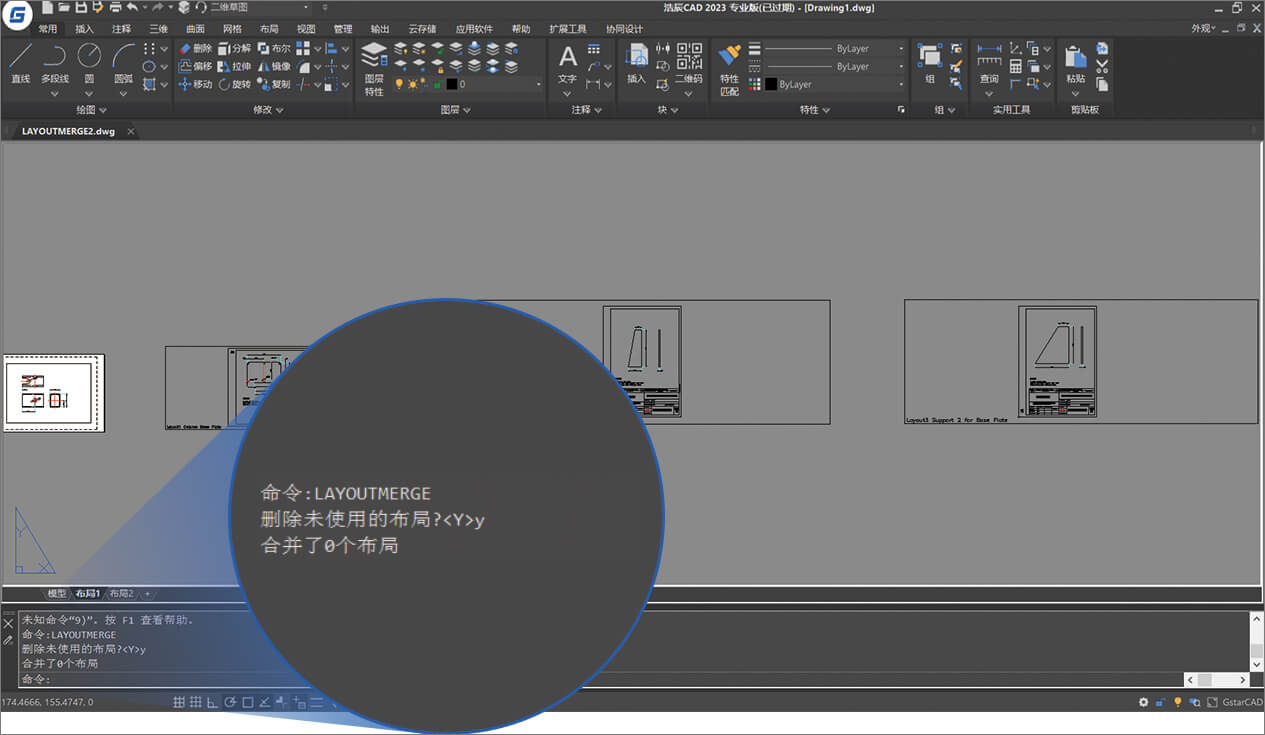Activate the 移动 (Move) tool

click(195, 85)
